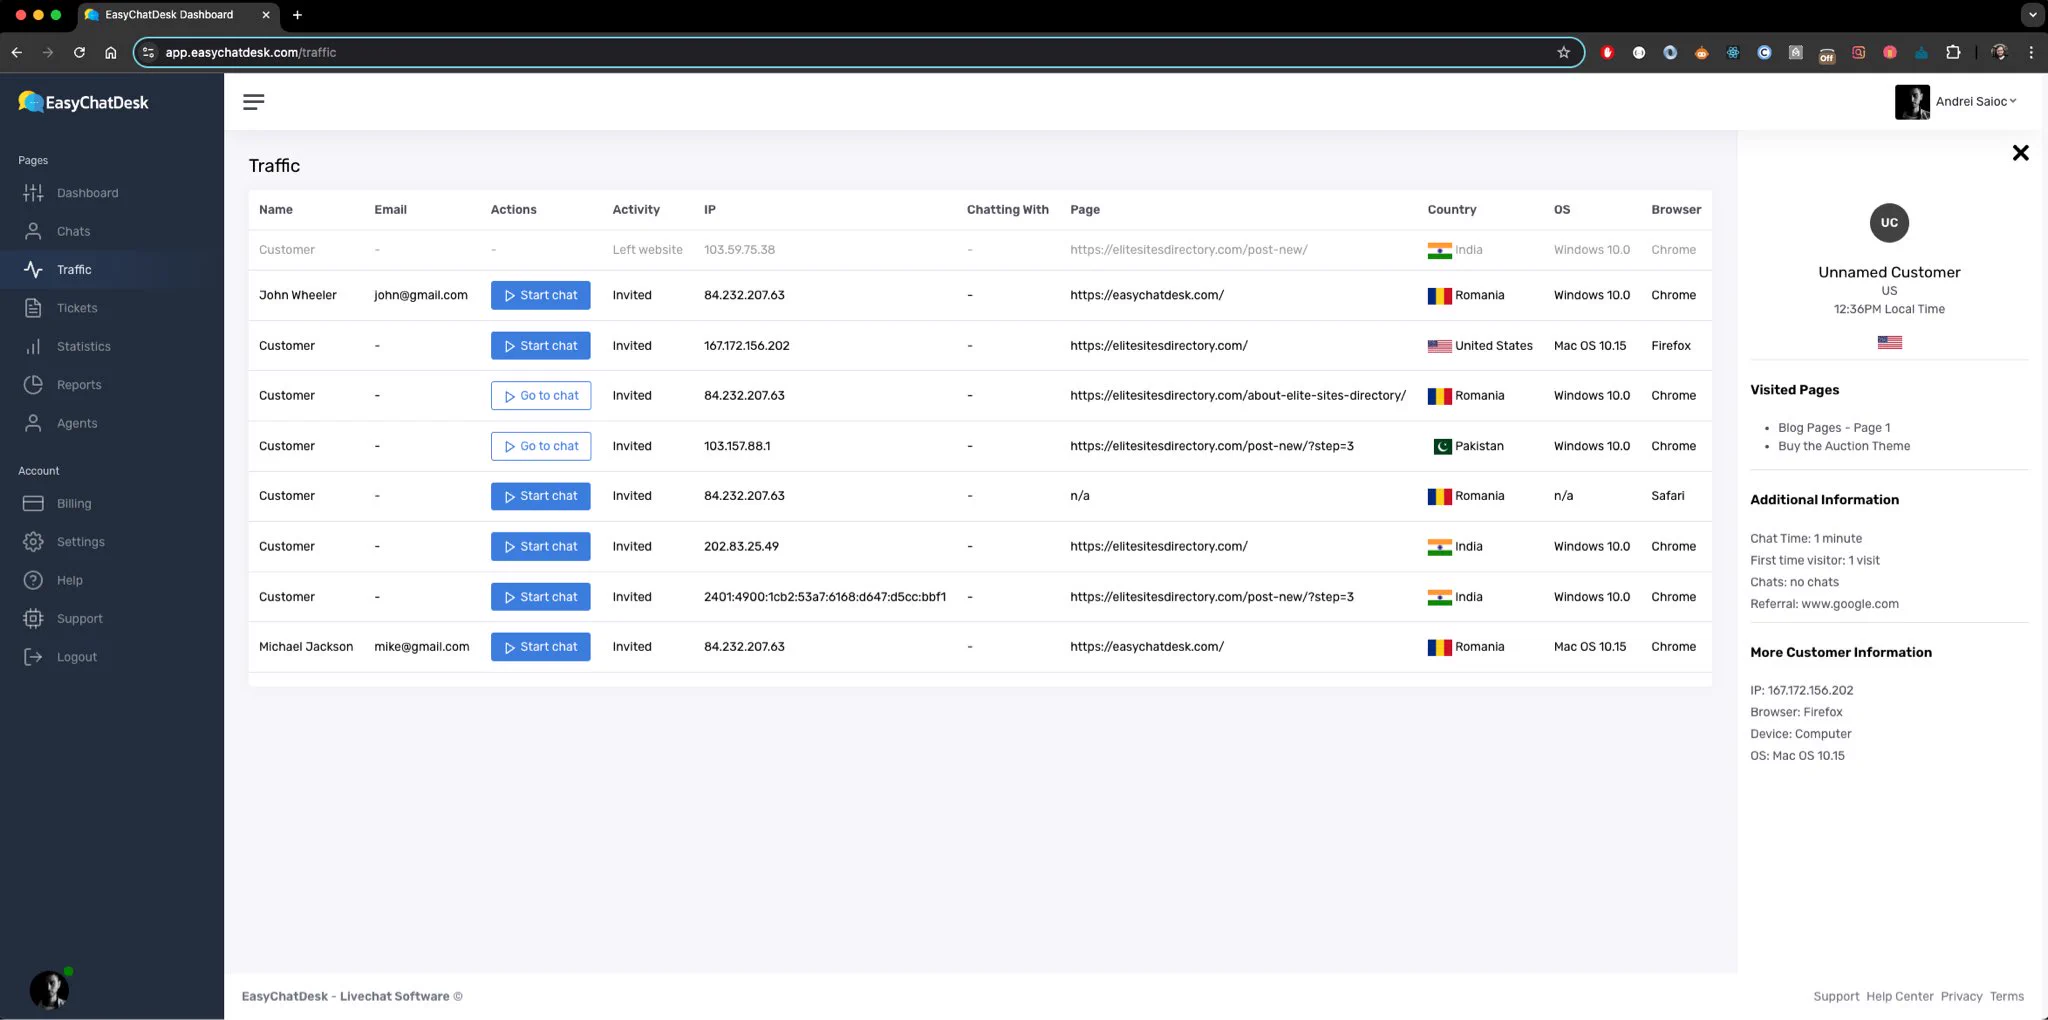Click the EasyChatDesk logo
Viewport: 2048px width, 1020px height.
[83, 102]
